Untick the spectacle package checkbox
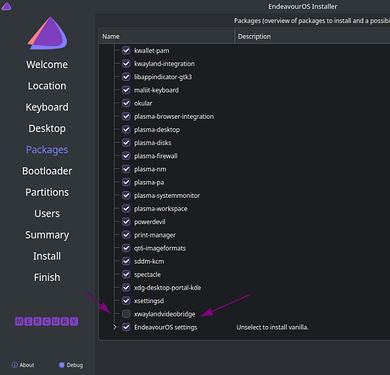Viewport: 390px width, 375px height. (x=126, y=274)
